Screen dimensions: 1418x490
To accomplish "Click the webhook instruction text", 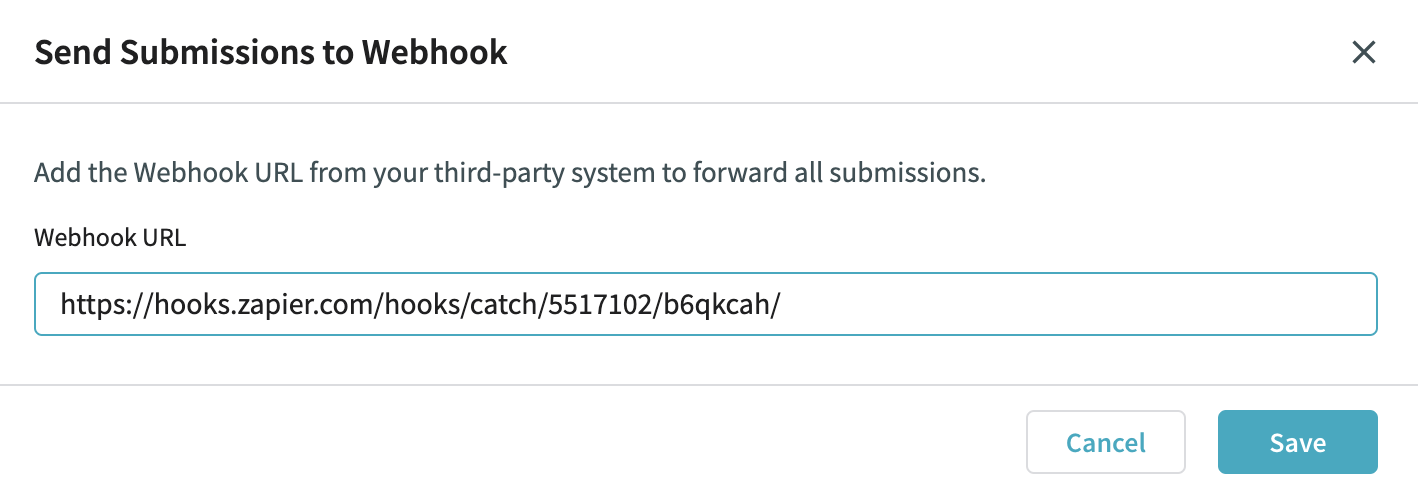I will (x=510, y=172).
